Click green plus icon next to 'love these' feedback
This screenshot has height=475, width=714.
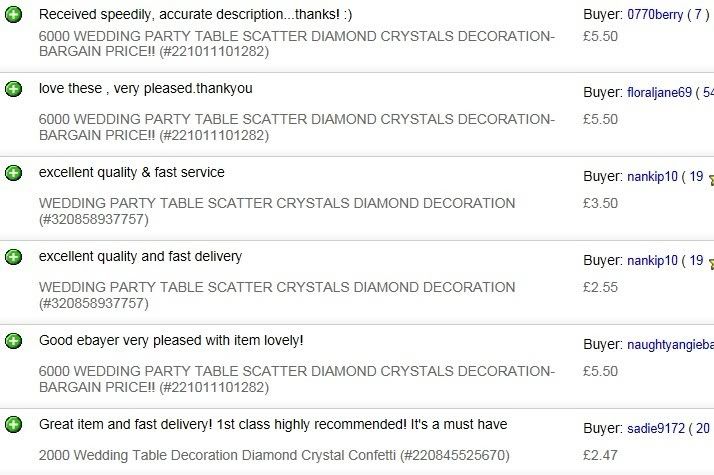[x=13, y=89]
